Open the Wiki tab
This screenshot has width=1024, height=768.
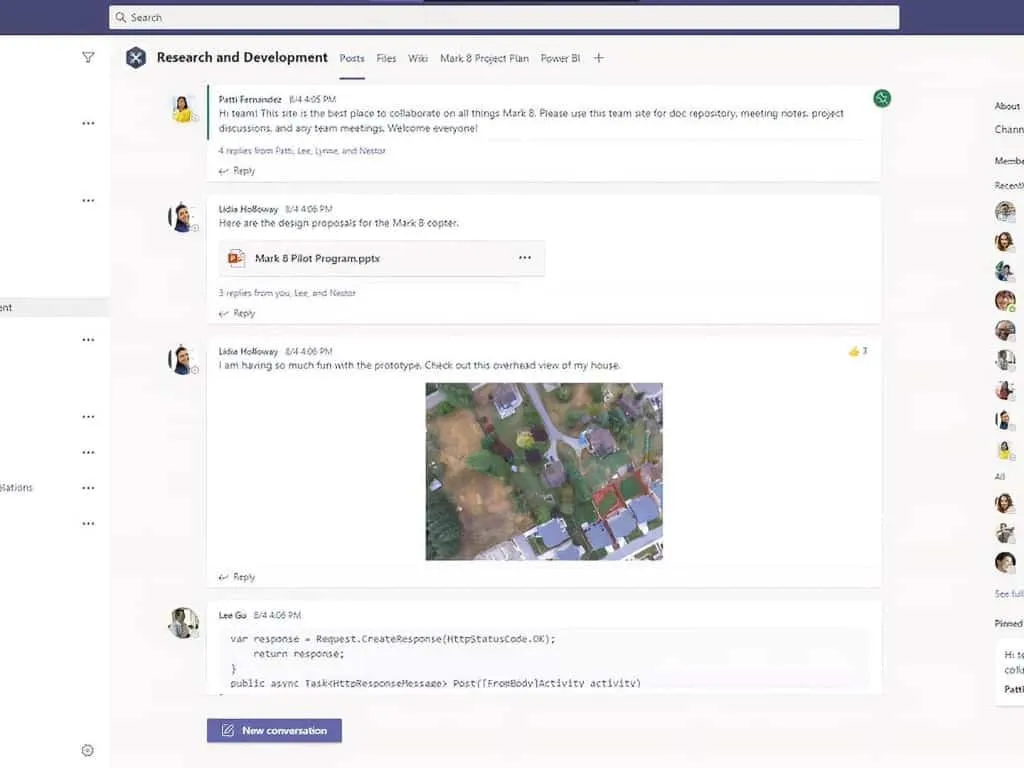[418, 58]
